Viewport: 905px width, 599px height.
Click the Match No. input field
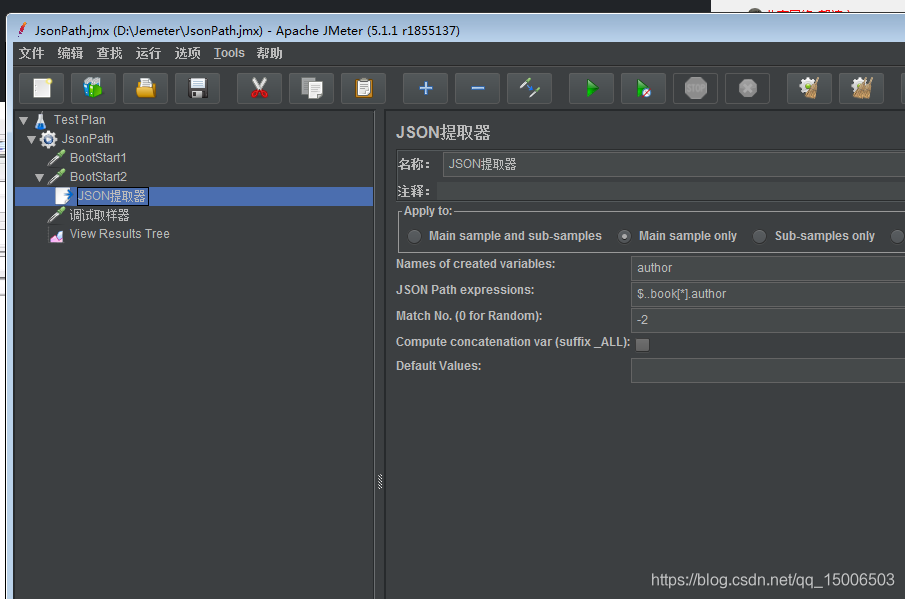[x=768, y=320]
